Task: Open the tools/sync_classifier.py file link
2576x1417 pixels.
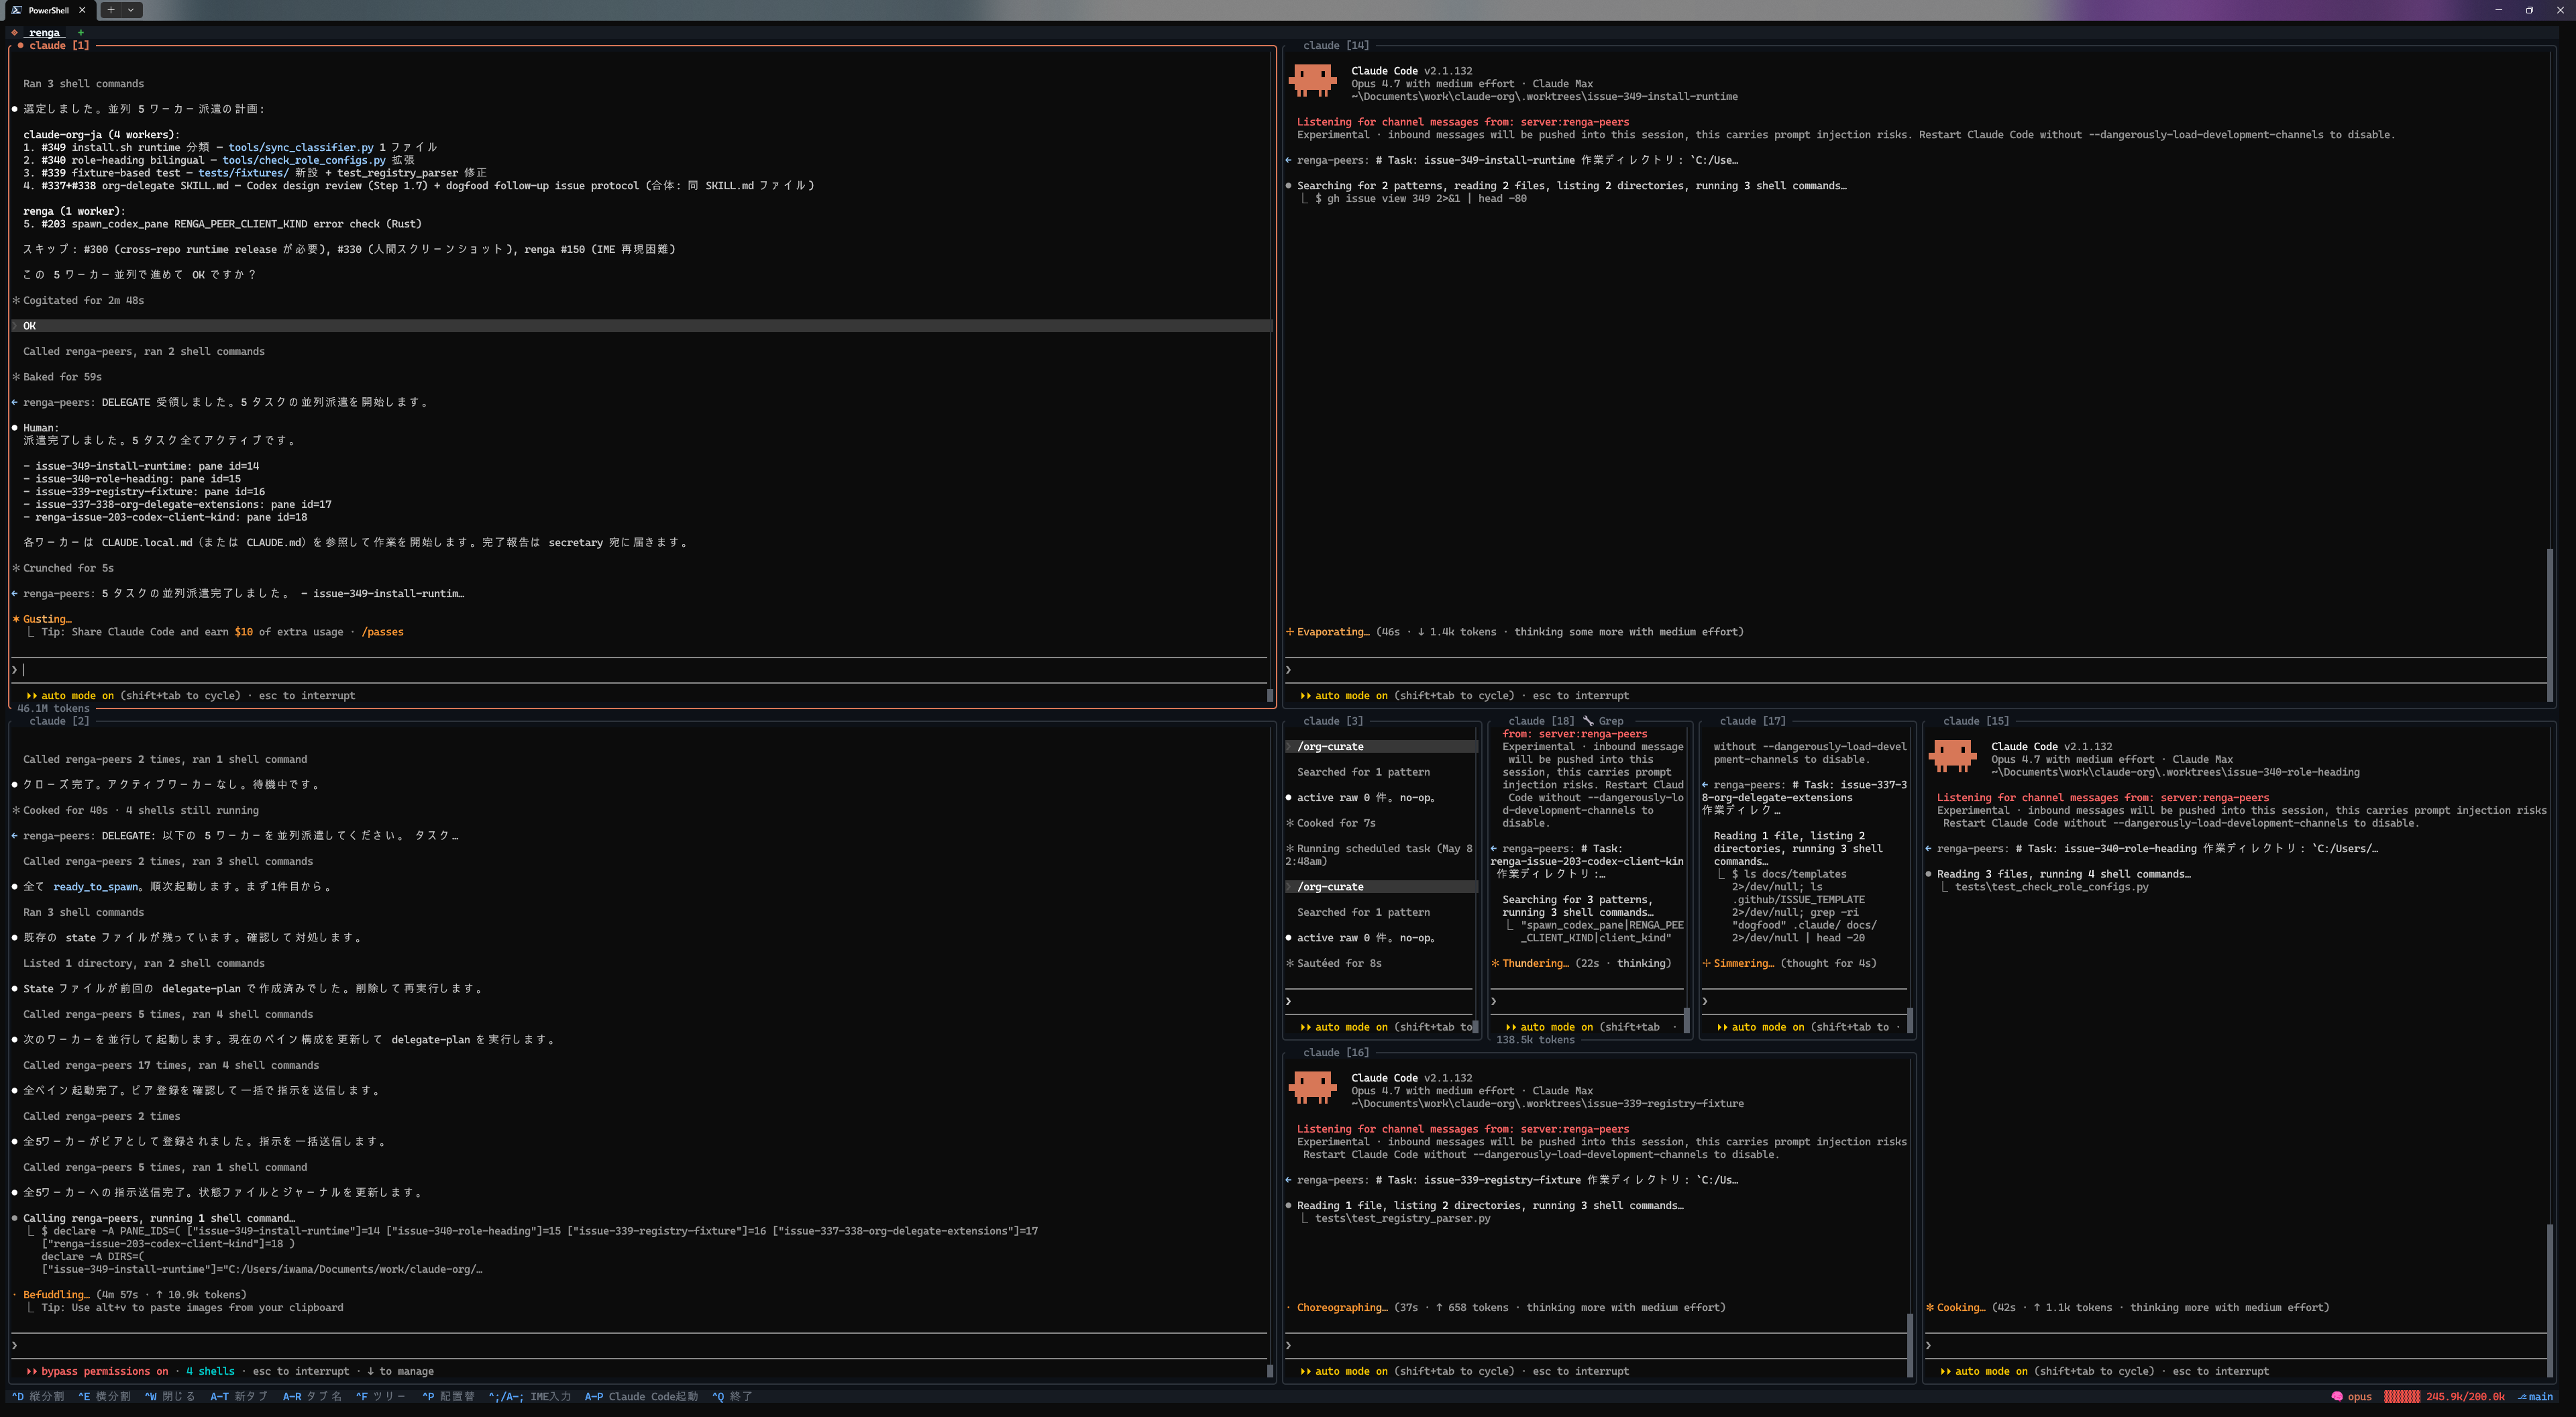Action: (301, 147)
